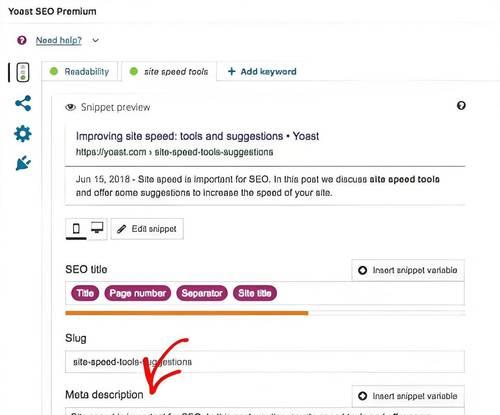
Task: Click the eye icon beside Snippet preview
Action: tap(70, 107)
